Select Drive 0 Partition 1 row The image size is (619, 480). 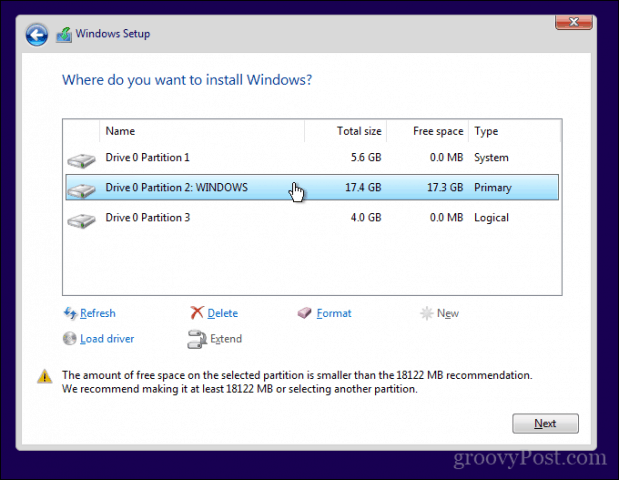point(312,158)
